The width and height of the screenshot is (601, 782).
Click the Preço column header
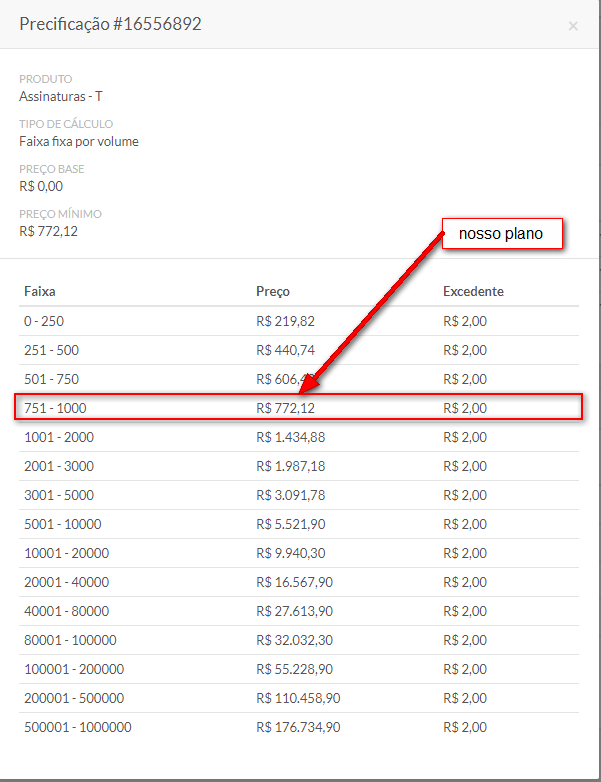pyautogui.click(x=273, y=292)
